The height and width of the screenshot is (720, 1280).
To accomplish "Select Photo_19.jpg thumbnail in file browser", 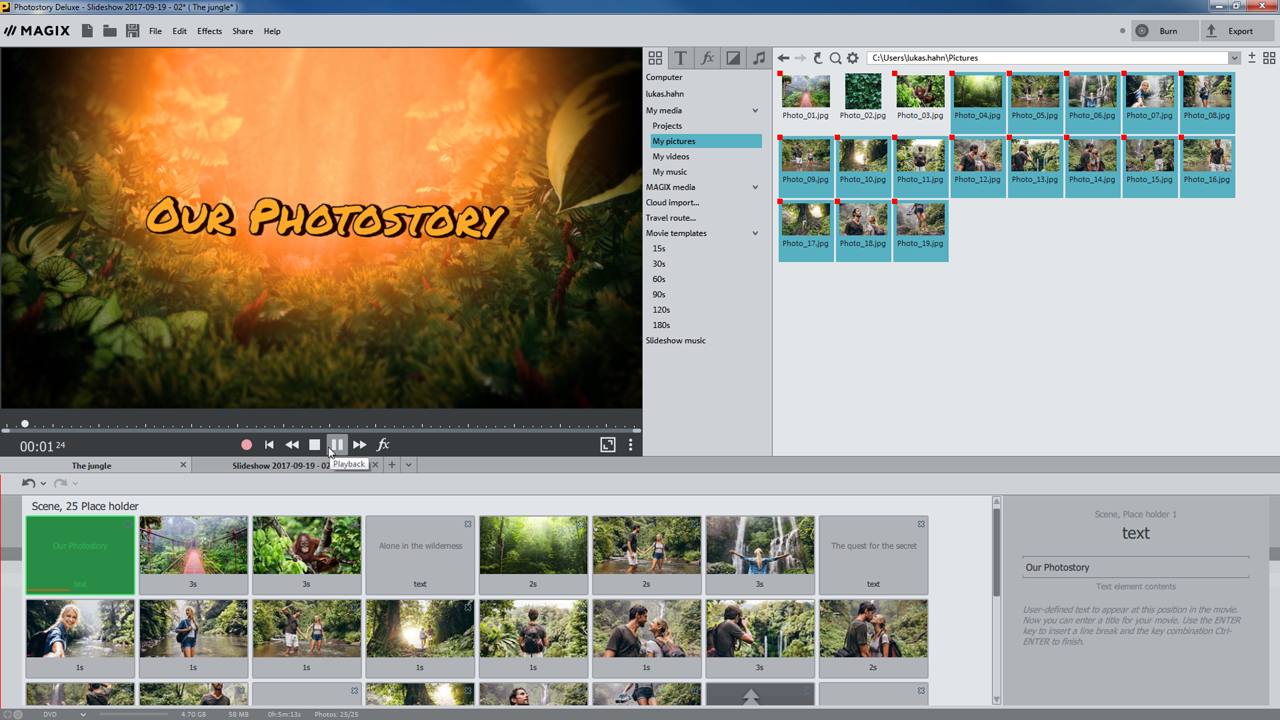I will tap(920, 231).
